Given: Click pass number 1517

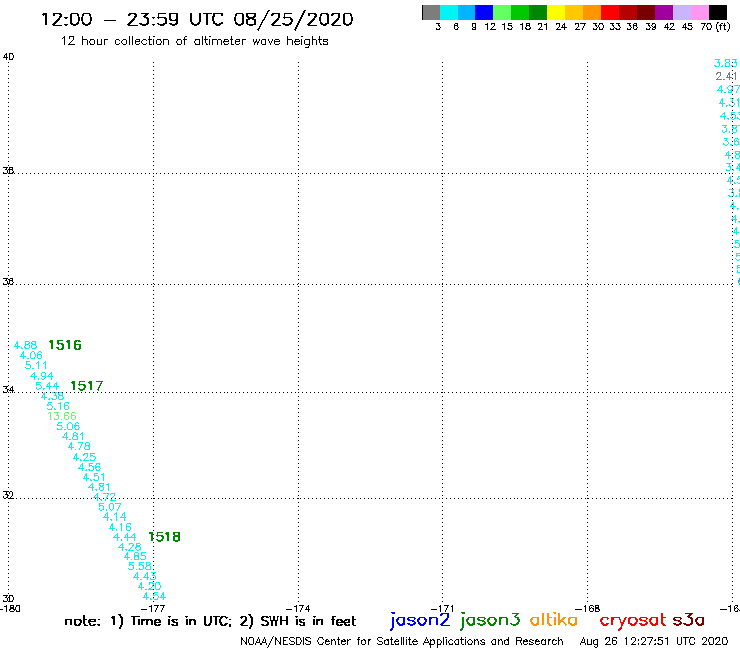Looking at the screenshot, I should point(86,386).
